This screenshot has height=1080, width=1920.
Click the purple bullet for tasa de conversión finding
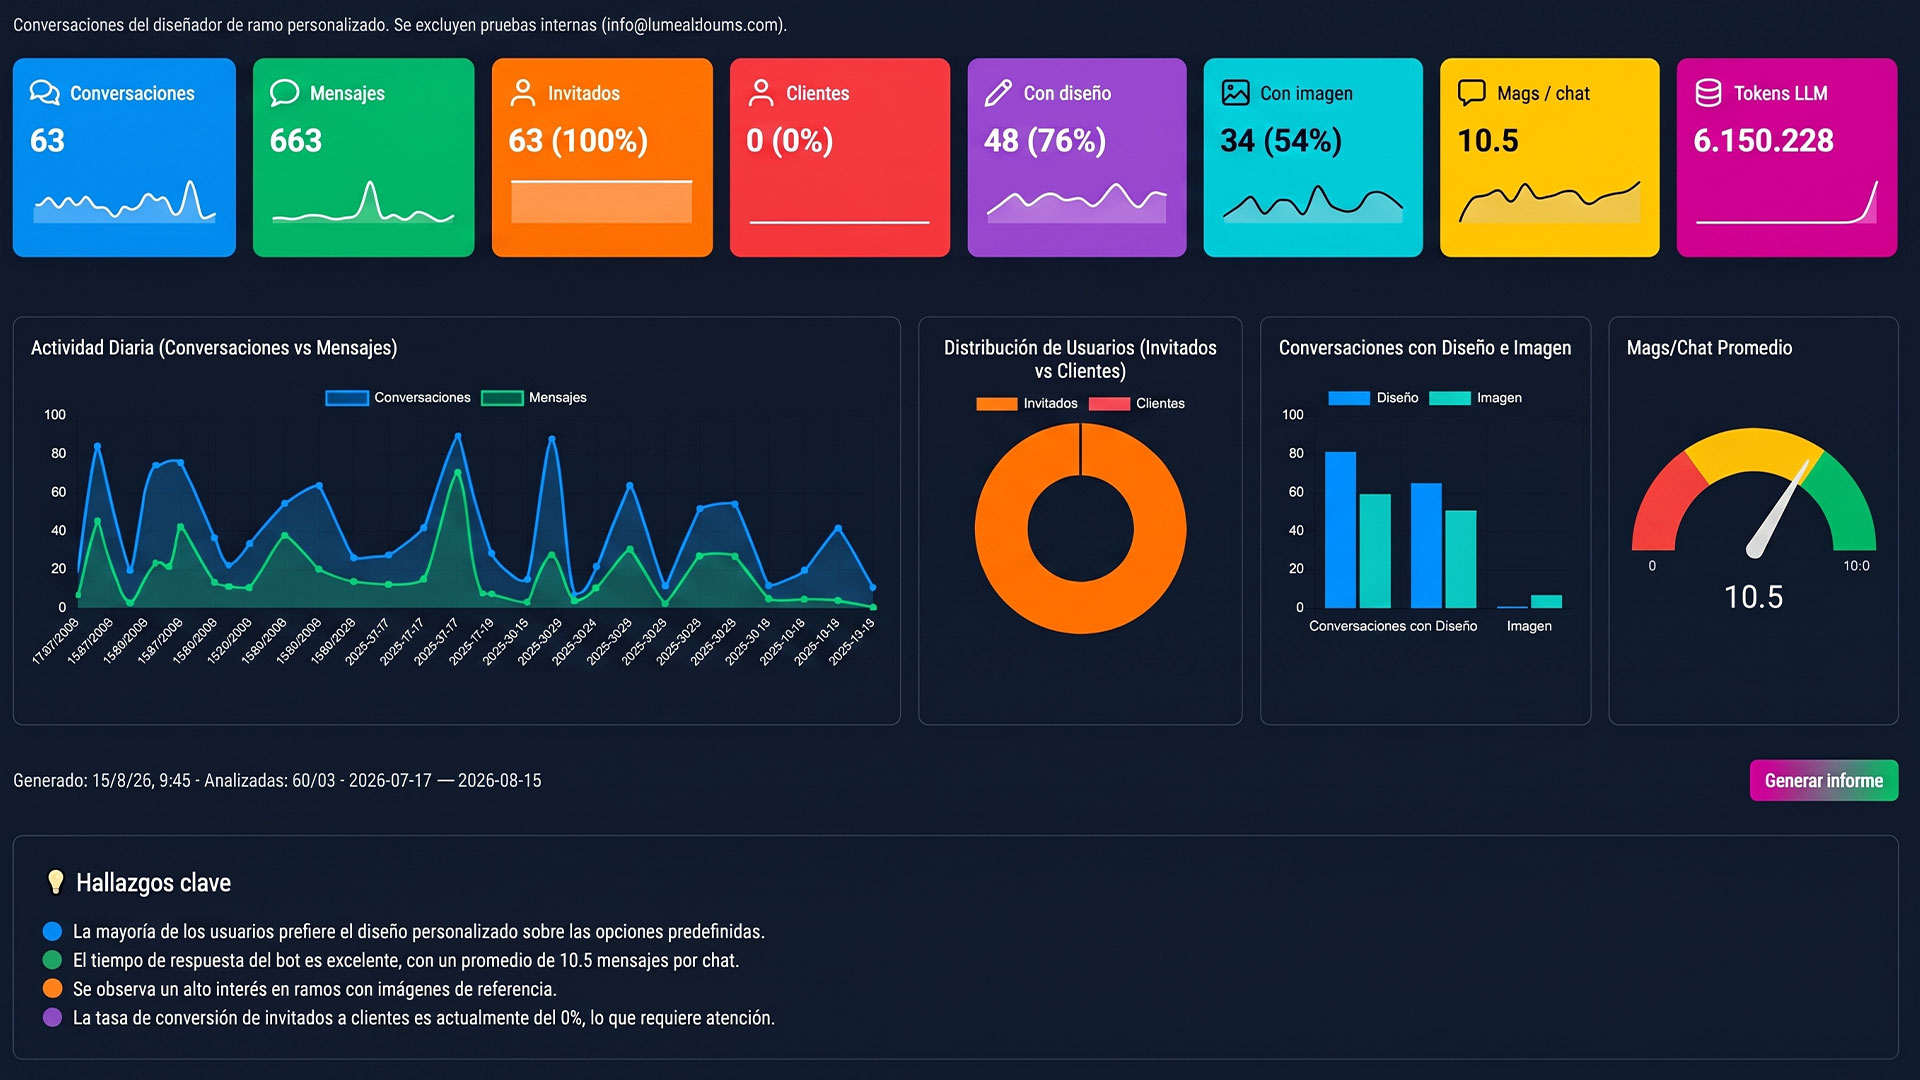pyautogui.click(x=53, y=1018)
